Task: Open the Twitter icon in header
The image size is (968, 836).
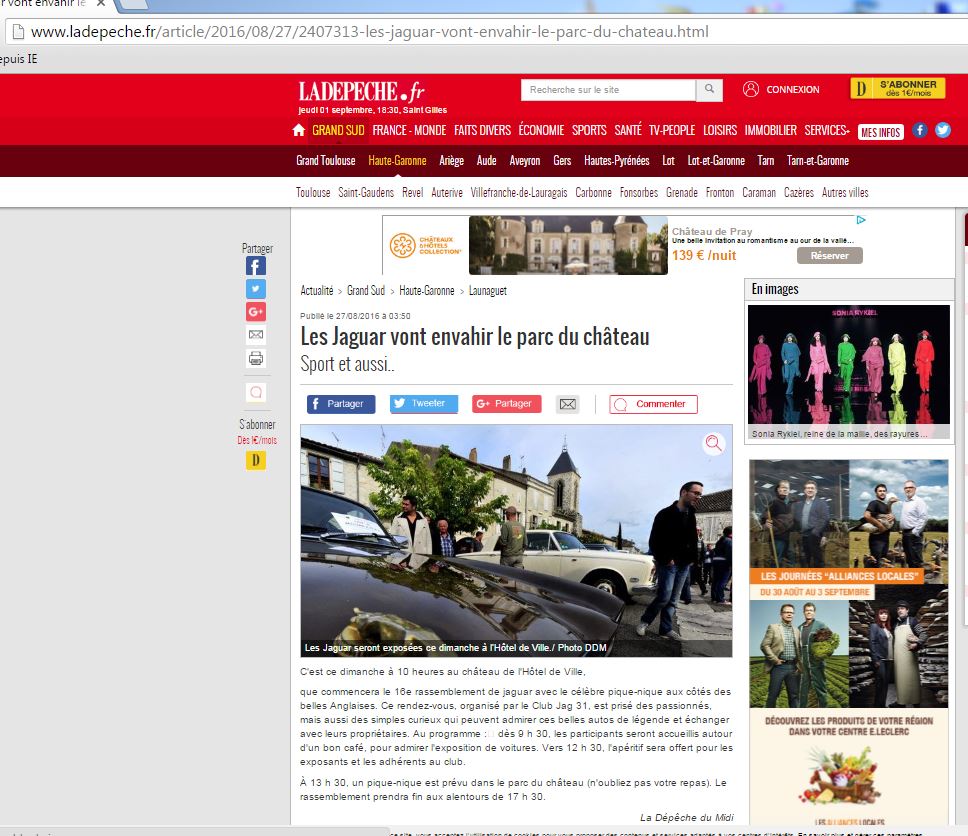Action: coord(943,130)
